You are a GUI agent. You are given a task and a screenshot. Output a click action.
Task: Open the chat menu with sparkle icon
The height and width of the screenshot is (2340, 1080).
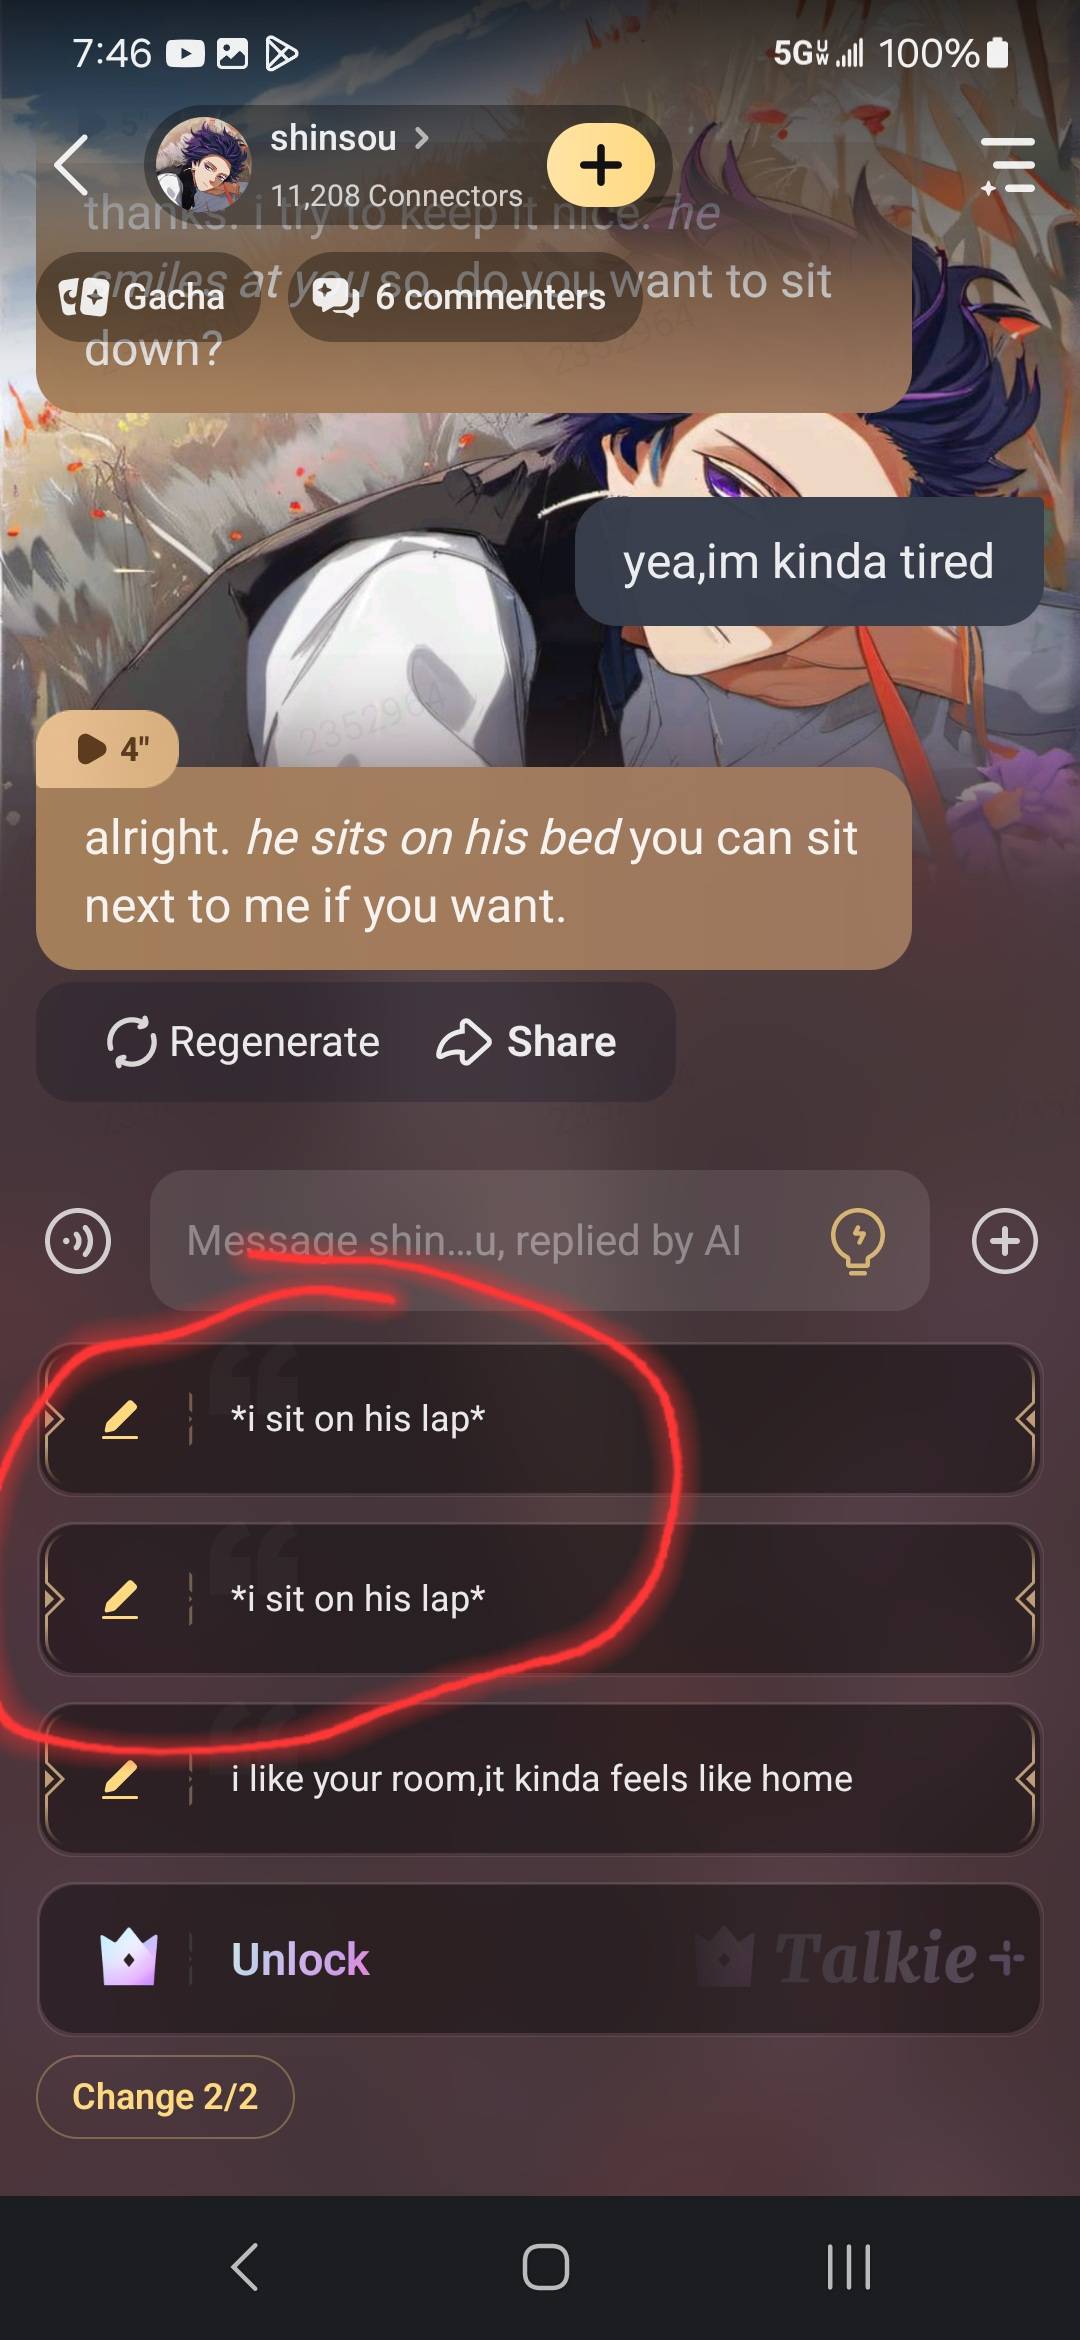pyautogui.click(x=1008, y=165)
